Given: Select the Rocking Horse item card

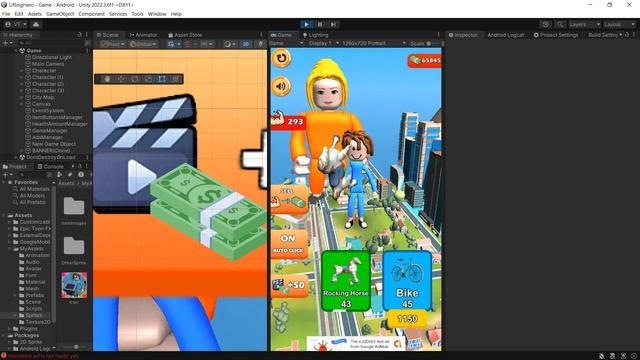Looking at the screenshot, I should tap(346, 281).
